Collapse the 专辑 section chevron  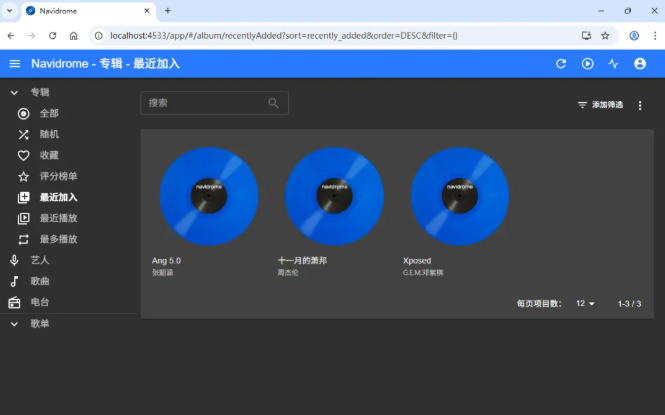pyautogui.click(x=14, y=92)
